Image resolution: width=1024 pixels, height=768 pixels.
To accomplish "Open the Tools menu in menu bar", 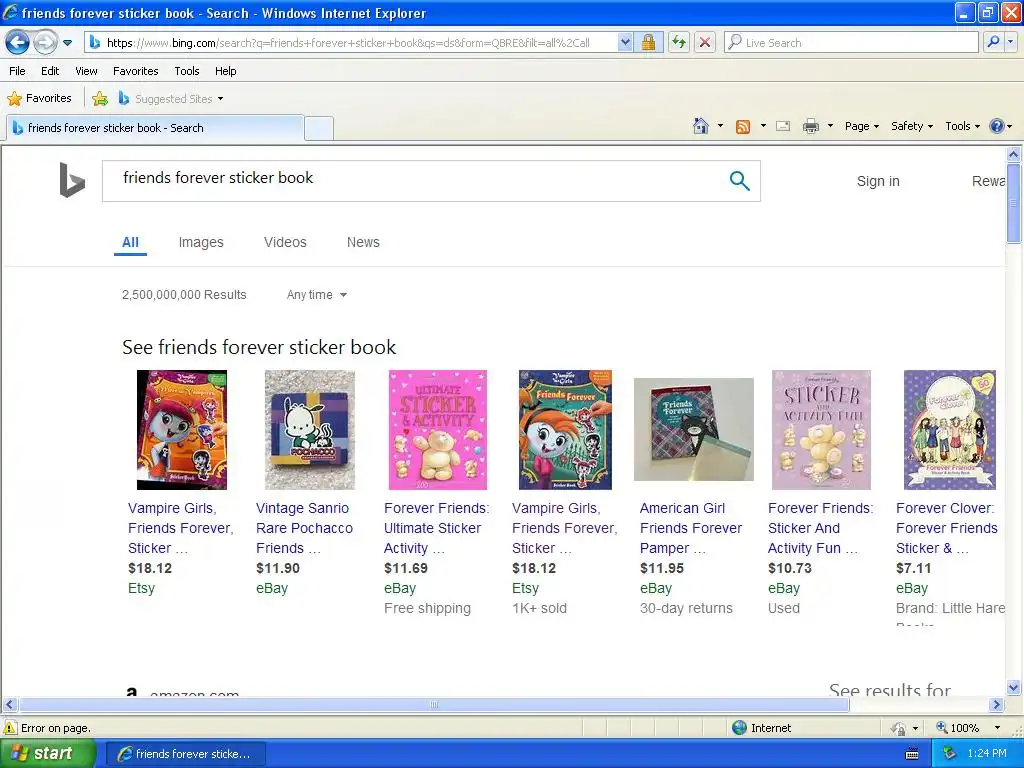I will coord(187,71).
